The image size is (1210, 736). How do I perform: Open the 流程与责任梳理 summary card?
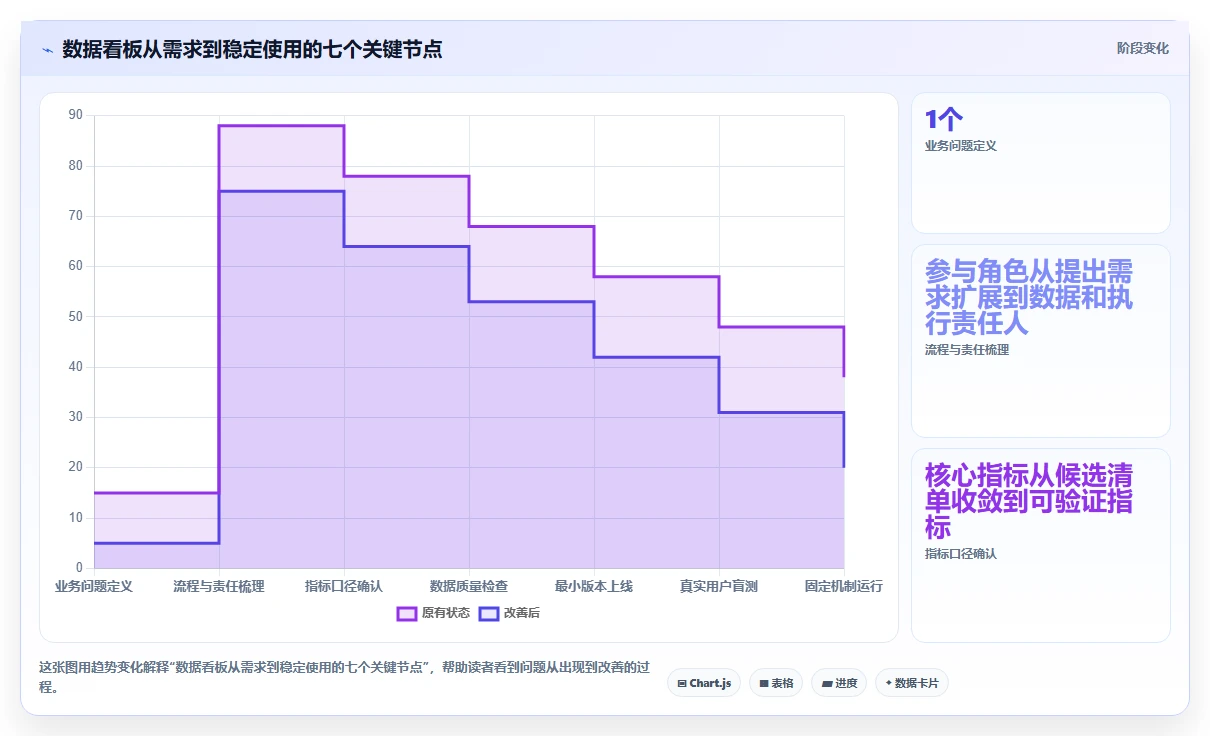click(x=1041, y=341)
